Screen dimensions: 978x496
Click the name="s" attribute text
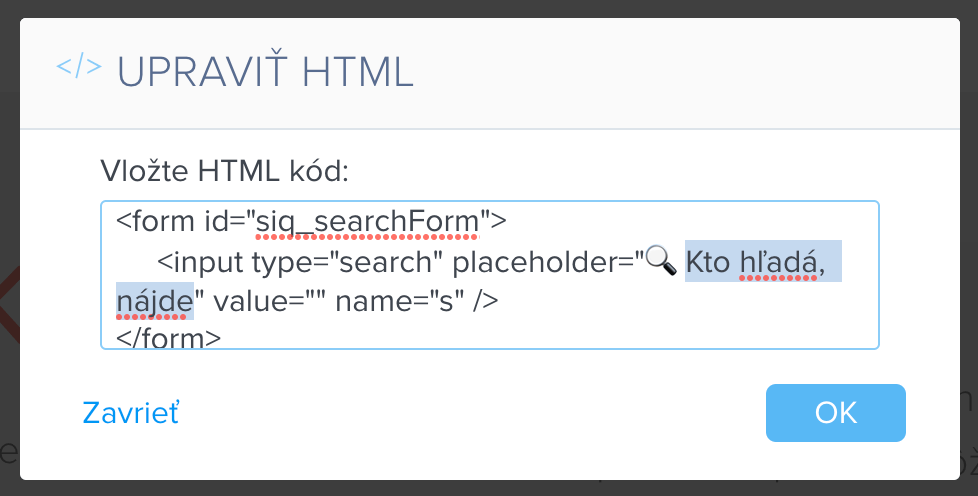(399, 301)
